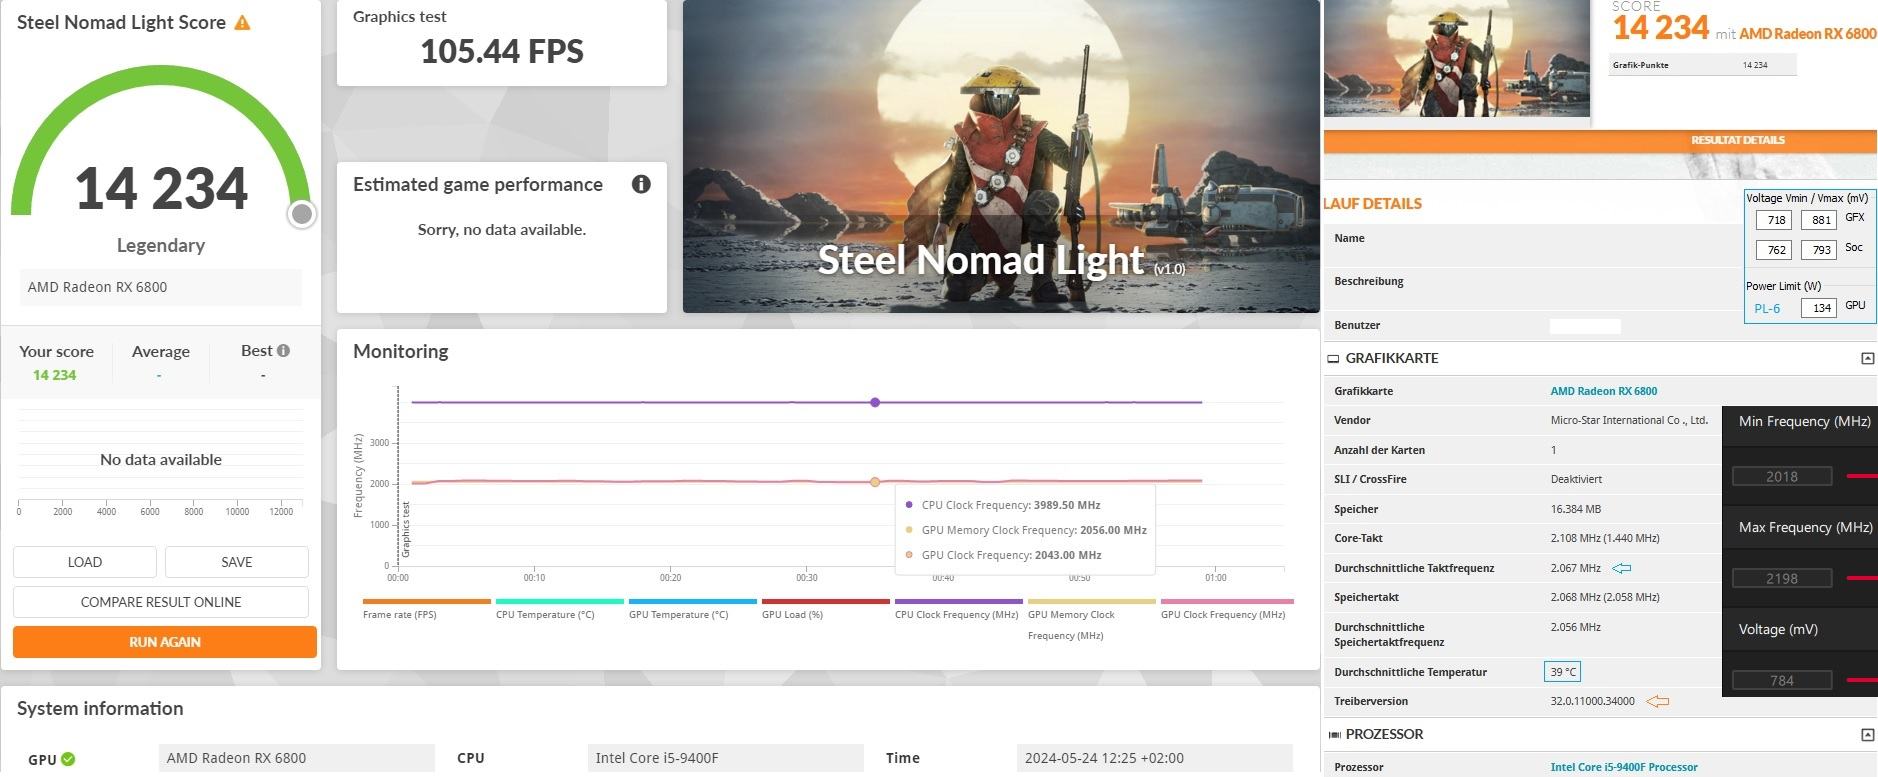
Task: Click the warning icon next to Steel Nomad Light Score
Action: [x=242, y=22]
